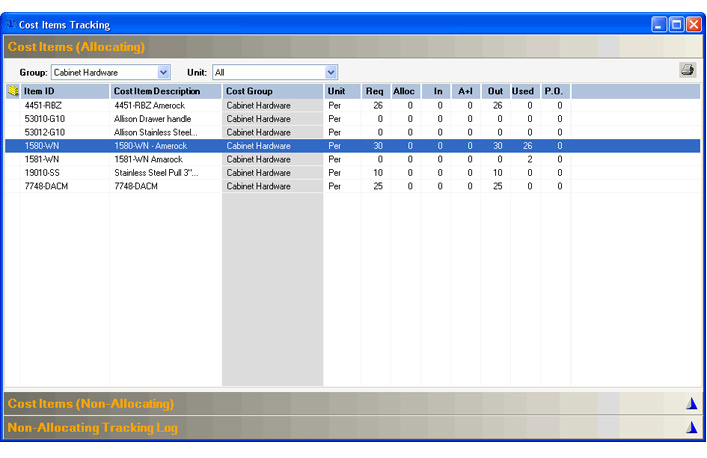Screen dimensions: 707x458
Task: Click the Out value 25 in 7748-DACM row
Action: 497,187
